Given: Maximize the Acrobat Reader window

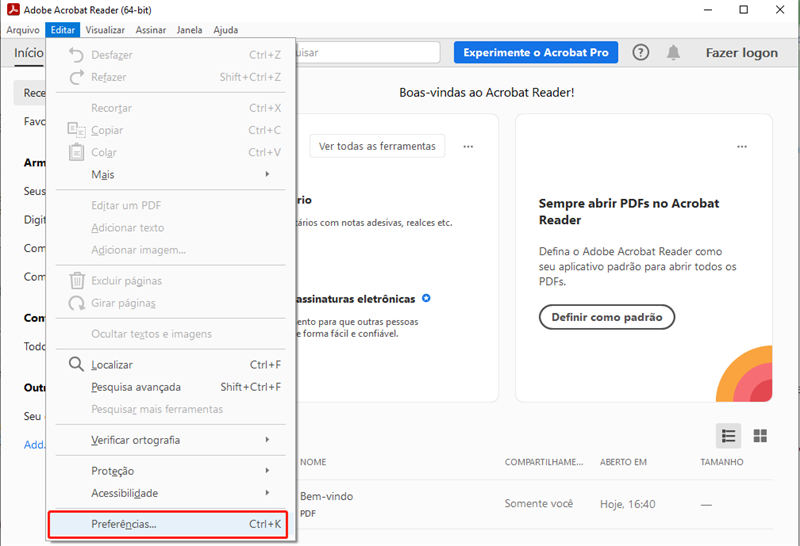Looking at the screenshot, I should point(743,10).
